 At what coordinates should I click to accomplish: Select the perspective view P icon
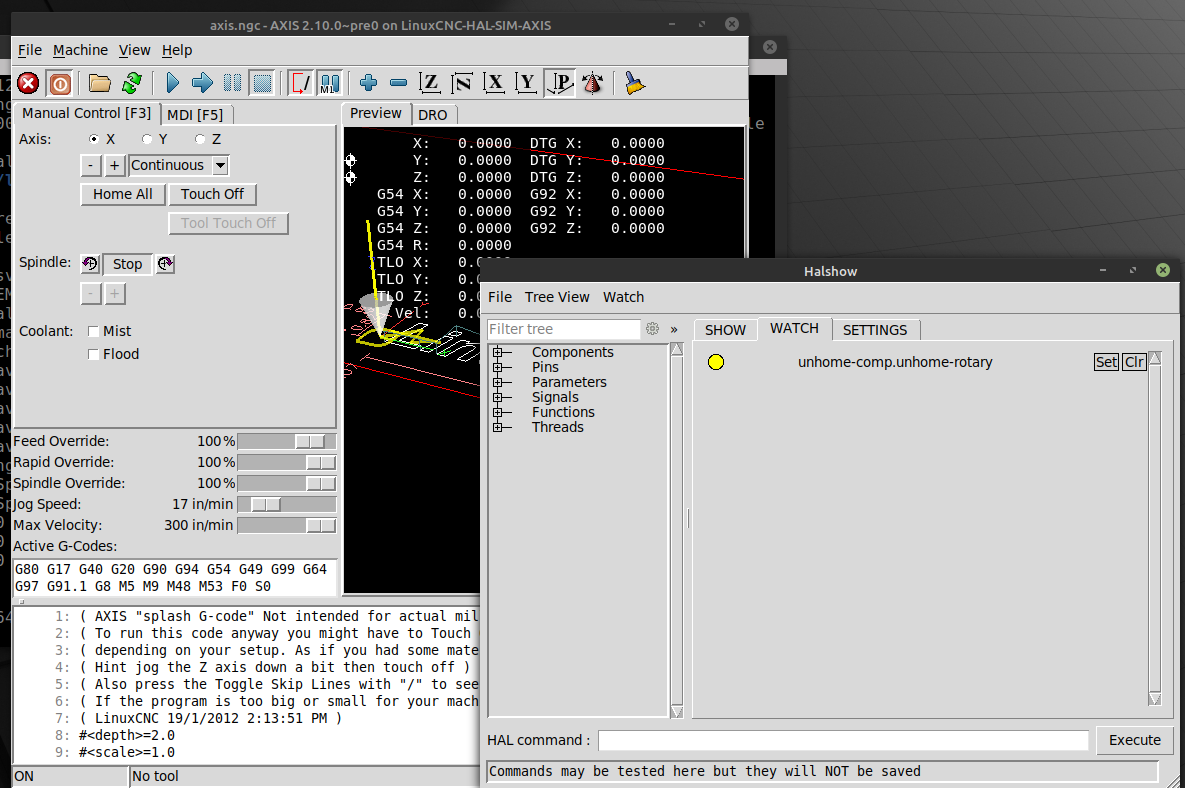[559, 83]
